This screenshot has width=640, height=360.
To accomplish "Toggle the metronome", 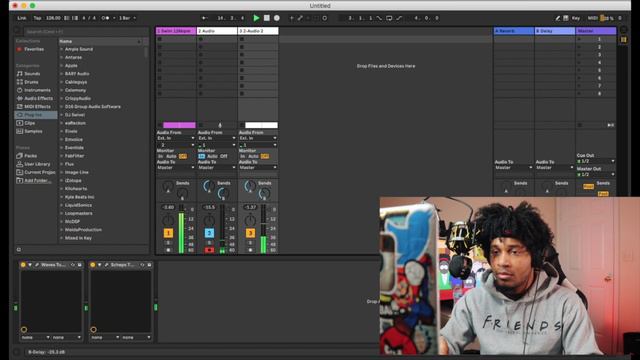I will coord(105,18).
